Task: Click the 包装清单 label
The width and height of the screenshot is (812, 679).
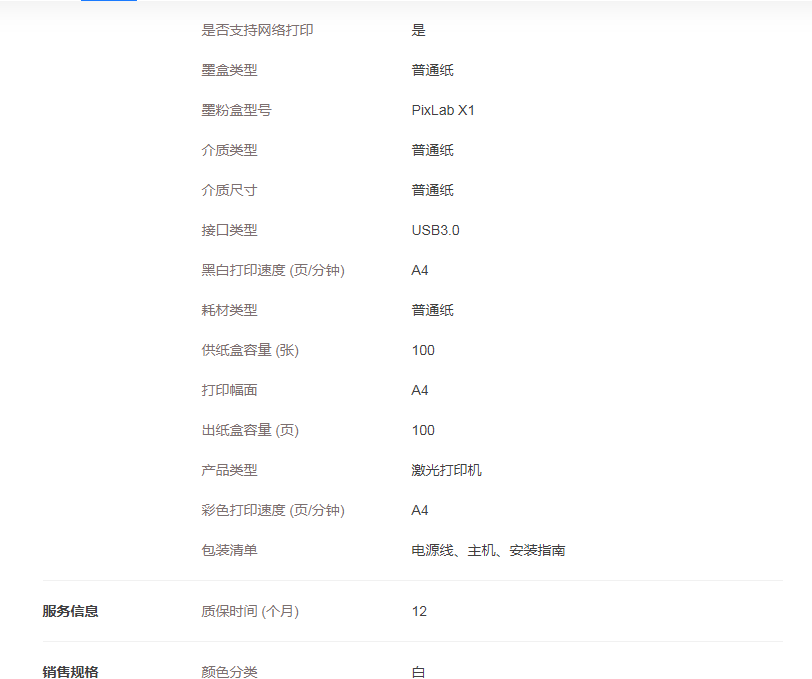Action: (229, 550)
